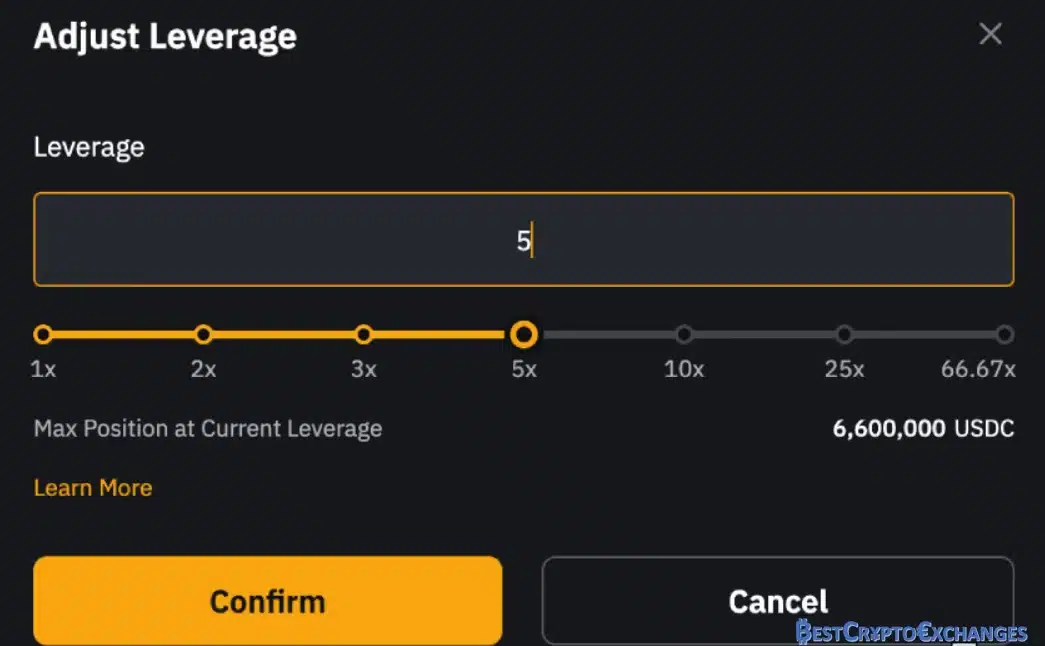
Task: Close the Adjust Leverage dialog
Action: point(990,33)
